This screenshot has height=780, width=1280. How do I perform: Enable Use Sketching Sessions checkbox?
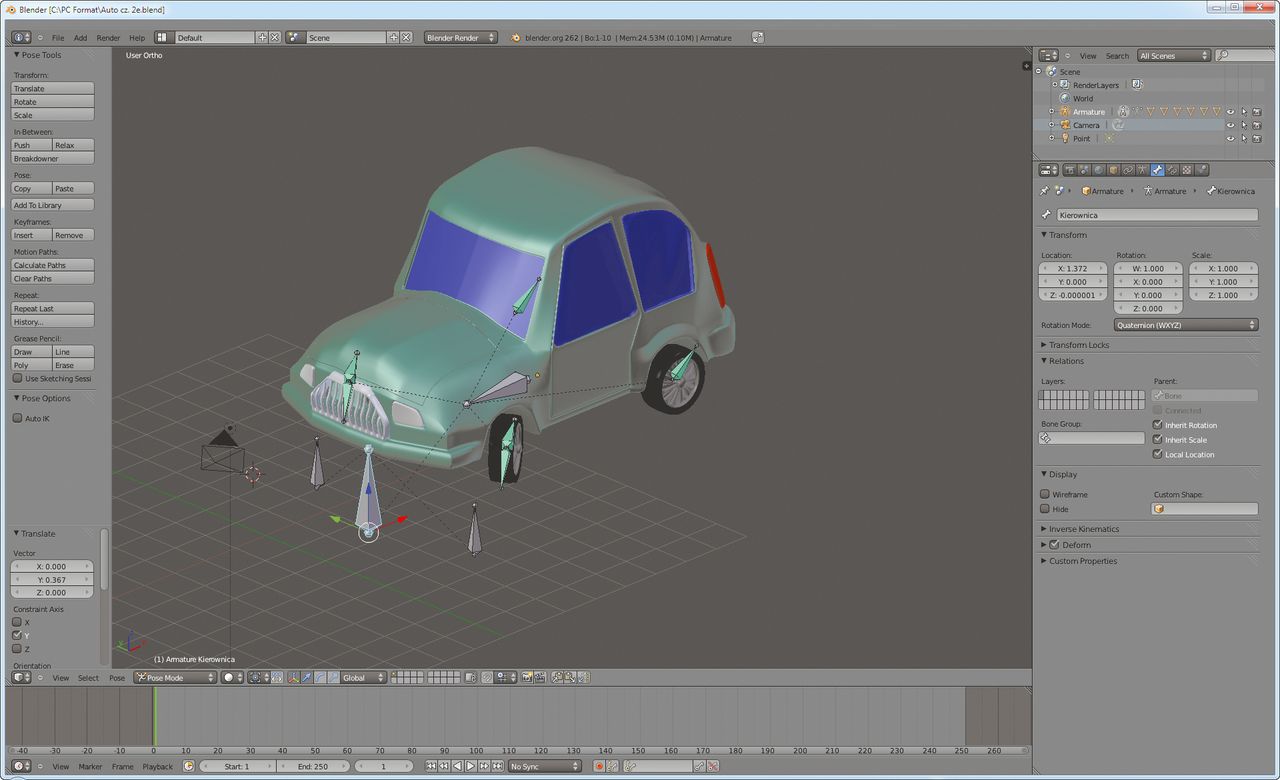click(x=17, y=378)
